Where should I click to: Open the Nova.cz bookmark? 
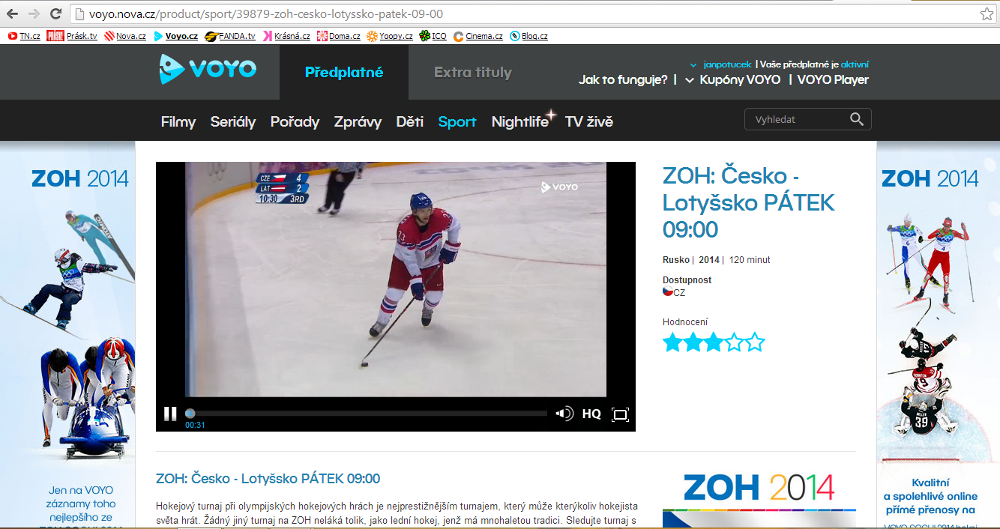tap(126, 36)
